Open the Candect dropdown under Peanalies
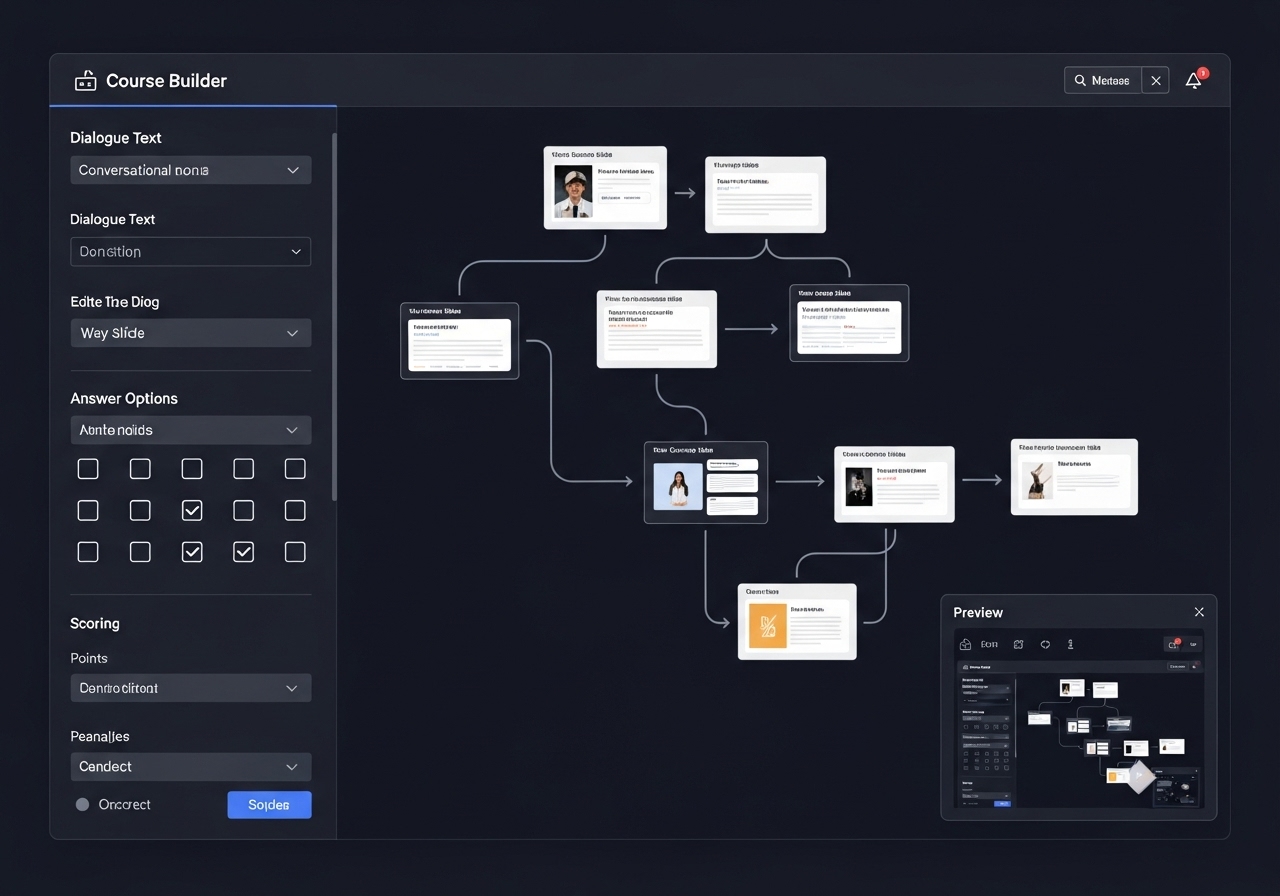Screen dimensions: 1280x896 [x=190, y=767]
